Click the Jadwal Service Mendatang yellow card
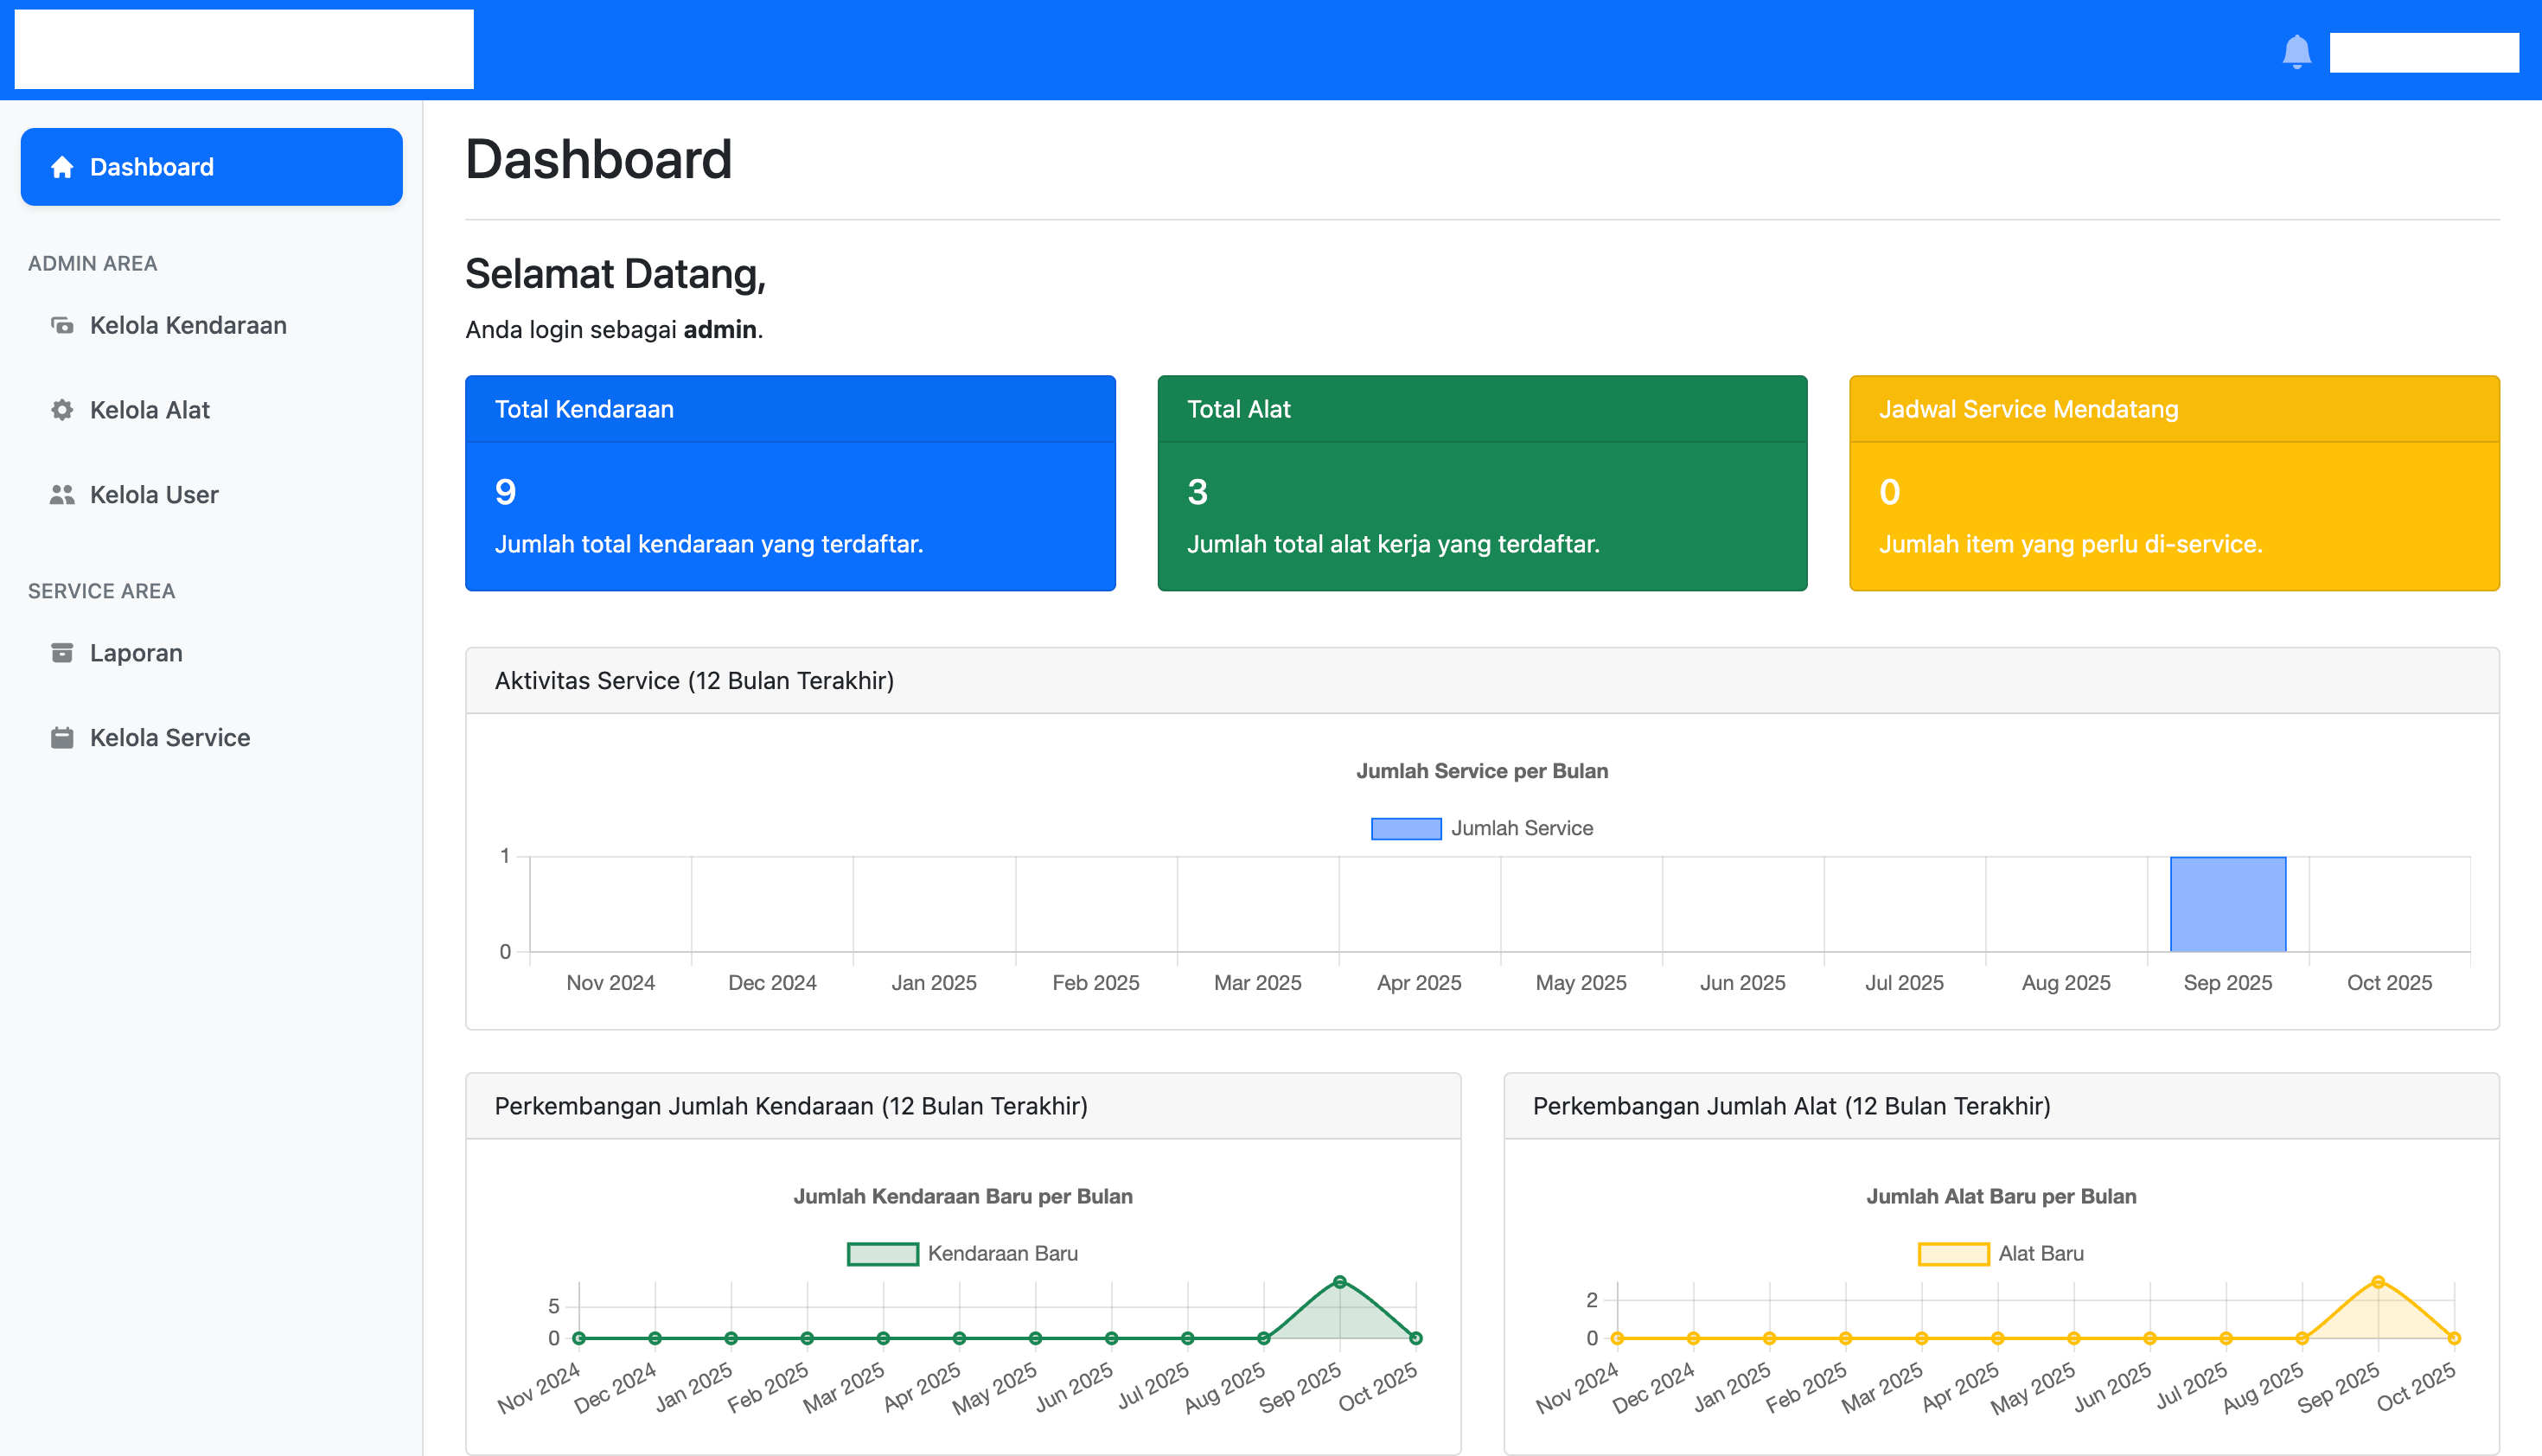This screenshot has height=1456, width=2542. (2173, 483)
